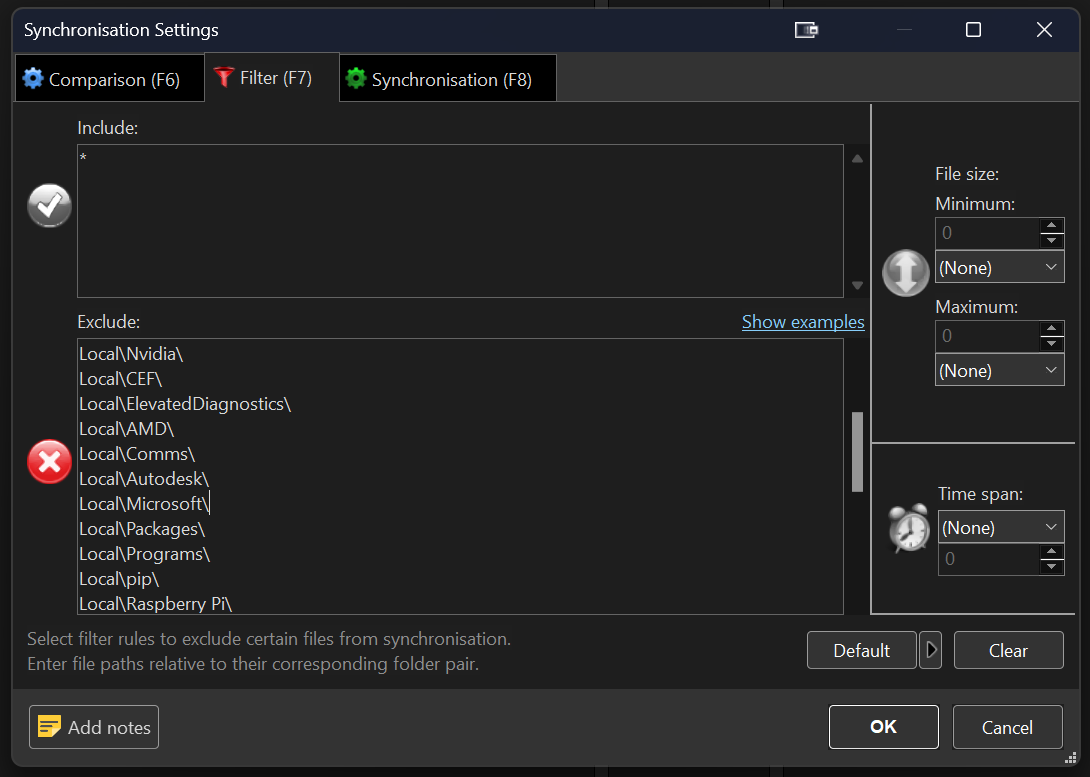
Task: Click the Minimum file size number field
Action: pyautogui.click(x=987, y=234)
